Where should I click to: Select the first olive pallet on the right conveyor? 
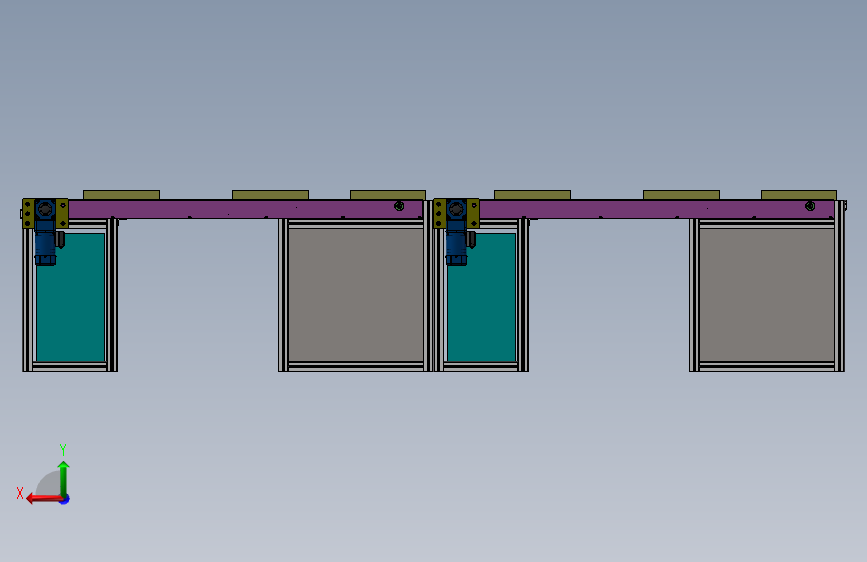click(532, 195)
